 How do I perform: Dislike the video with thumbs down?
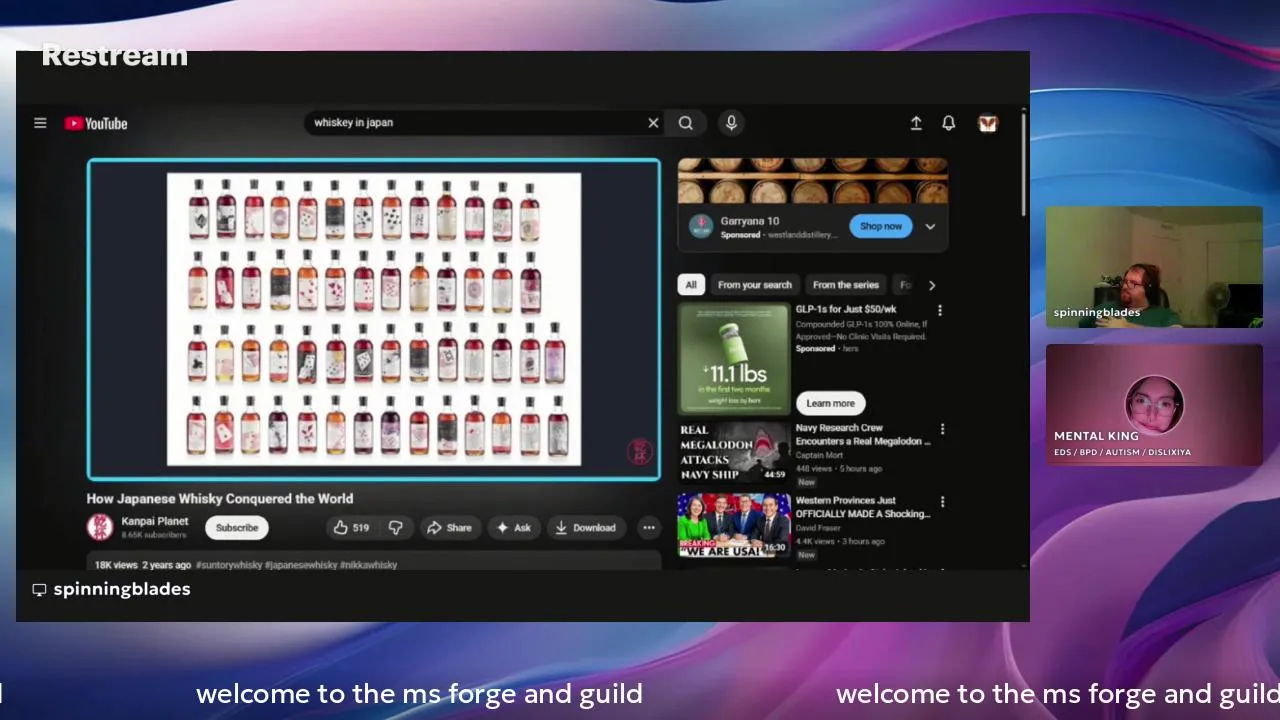click(x=396, y=528)
